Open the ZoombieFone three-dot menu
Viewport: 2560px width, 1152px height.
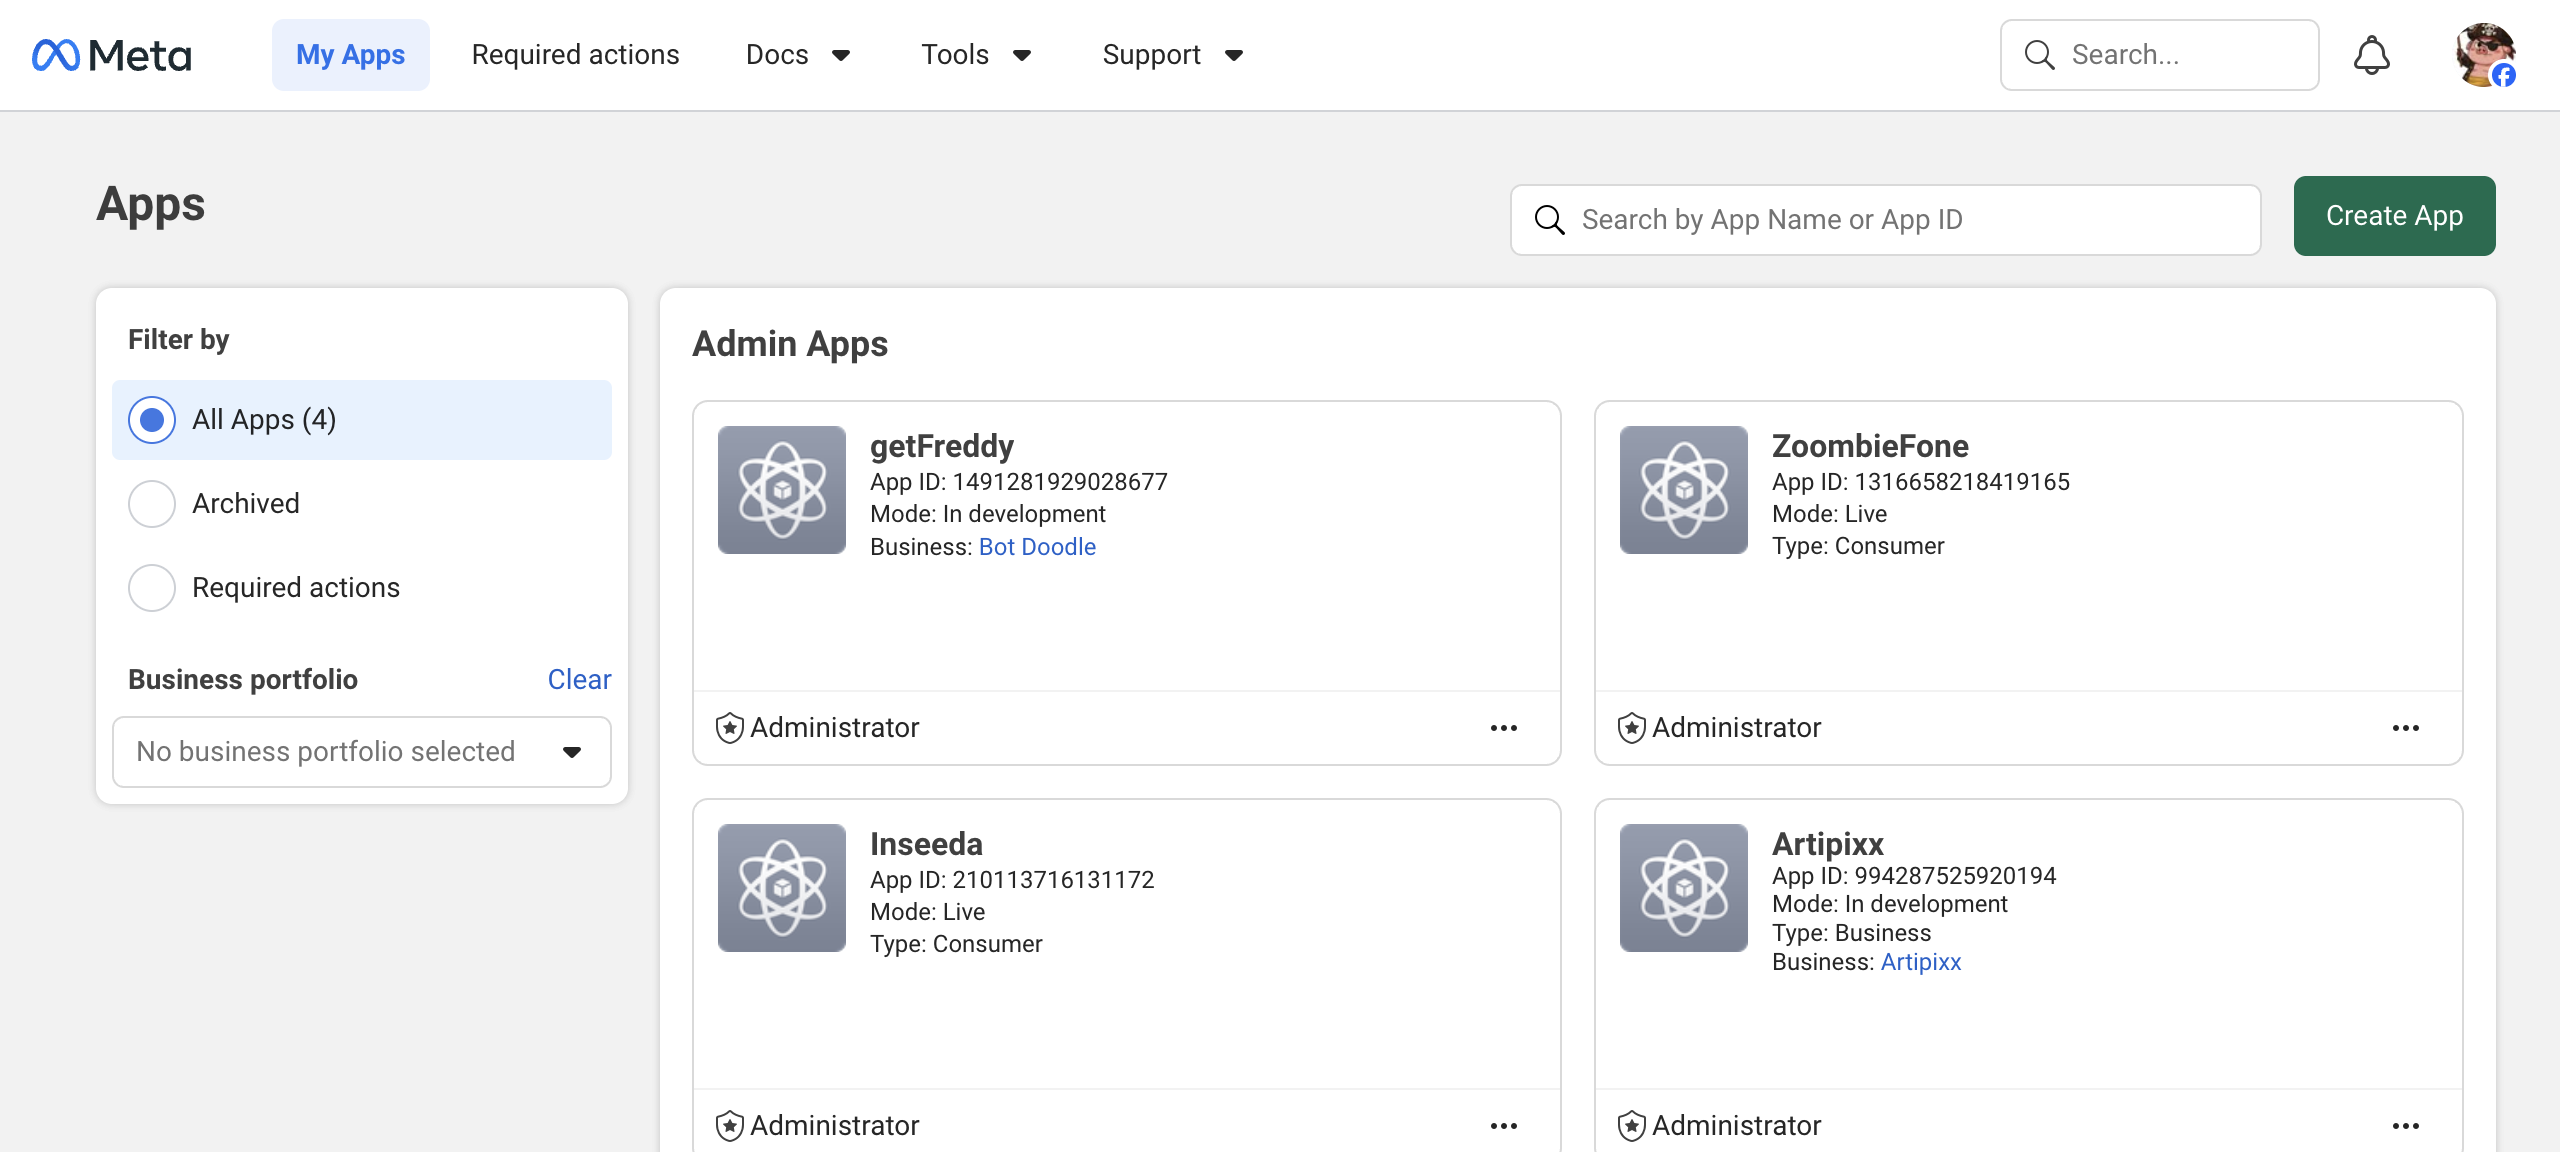[2405, 728]
